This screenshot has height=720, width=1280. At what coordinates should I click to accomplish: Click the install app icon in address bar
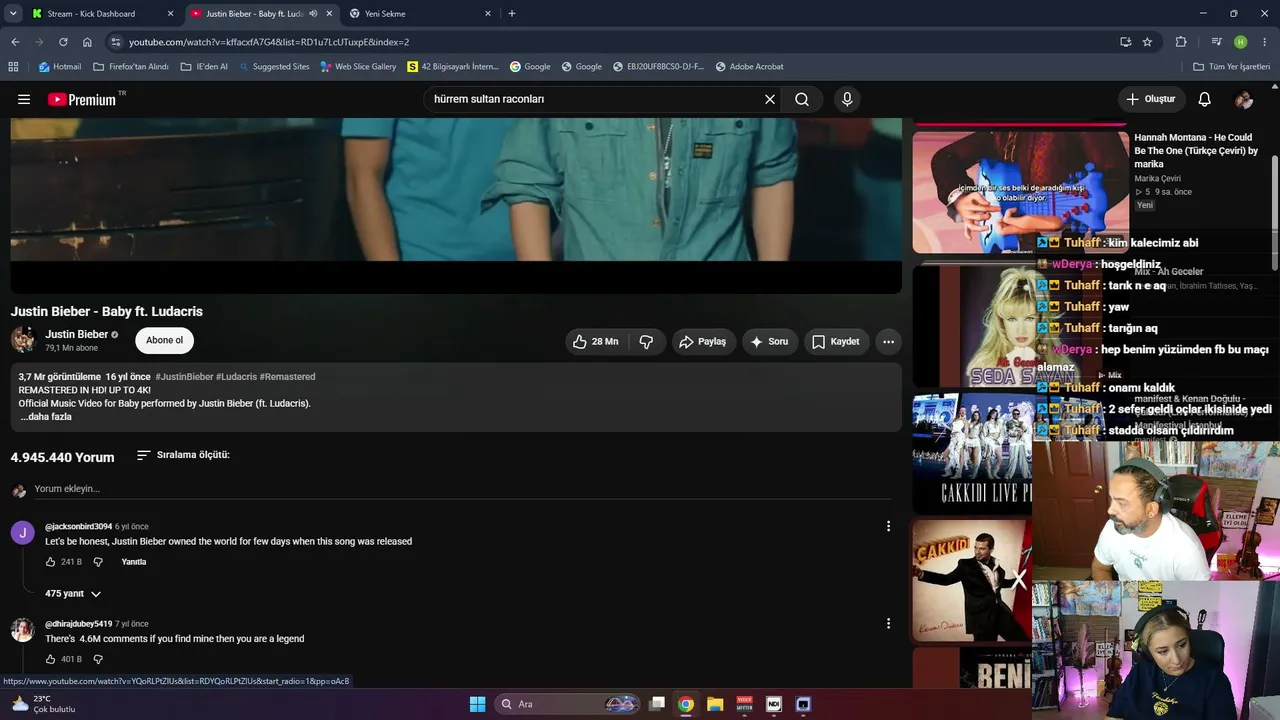pyautogui.click(x=1126, y=42)
